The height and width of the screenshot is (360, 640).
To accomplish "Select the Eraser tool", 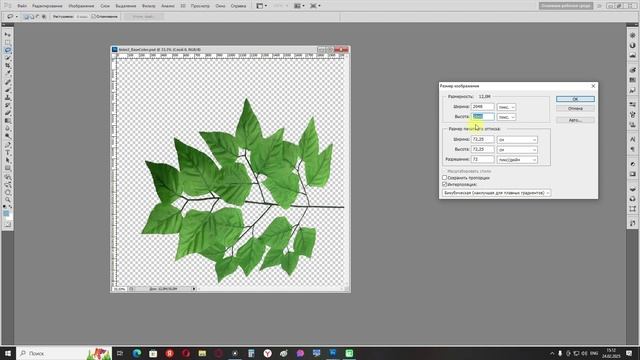I will pyautogui.click(x=8, y=113).
